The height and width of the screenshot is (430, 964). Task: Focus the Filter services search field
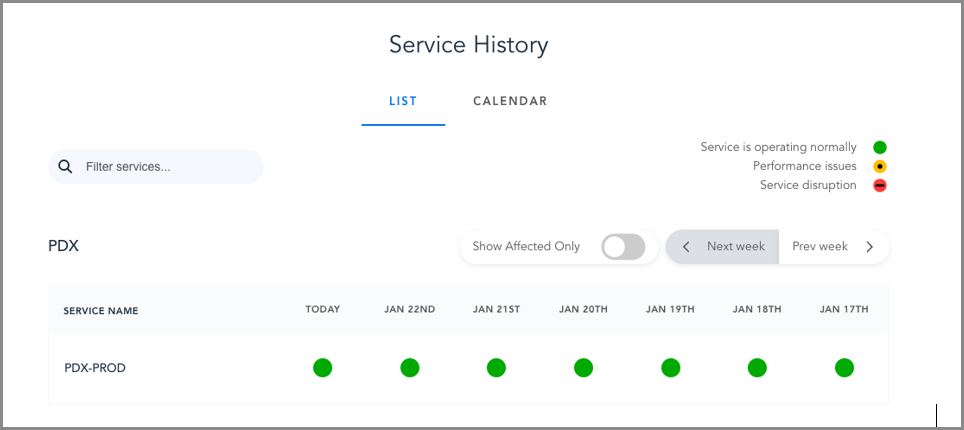point(165,167)
